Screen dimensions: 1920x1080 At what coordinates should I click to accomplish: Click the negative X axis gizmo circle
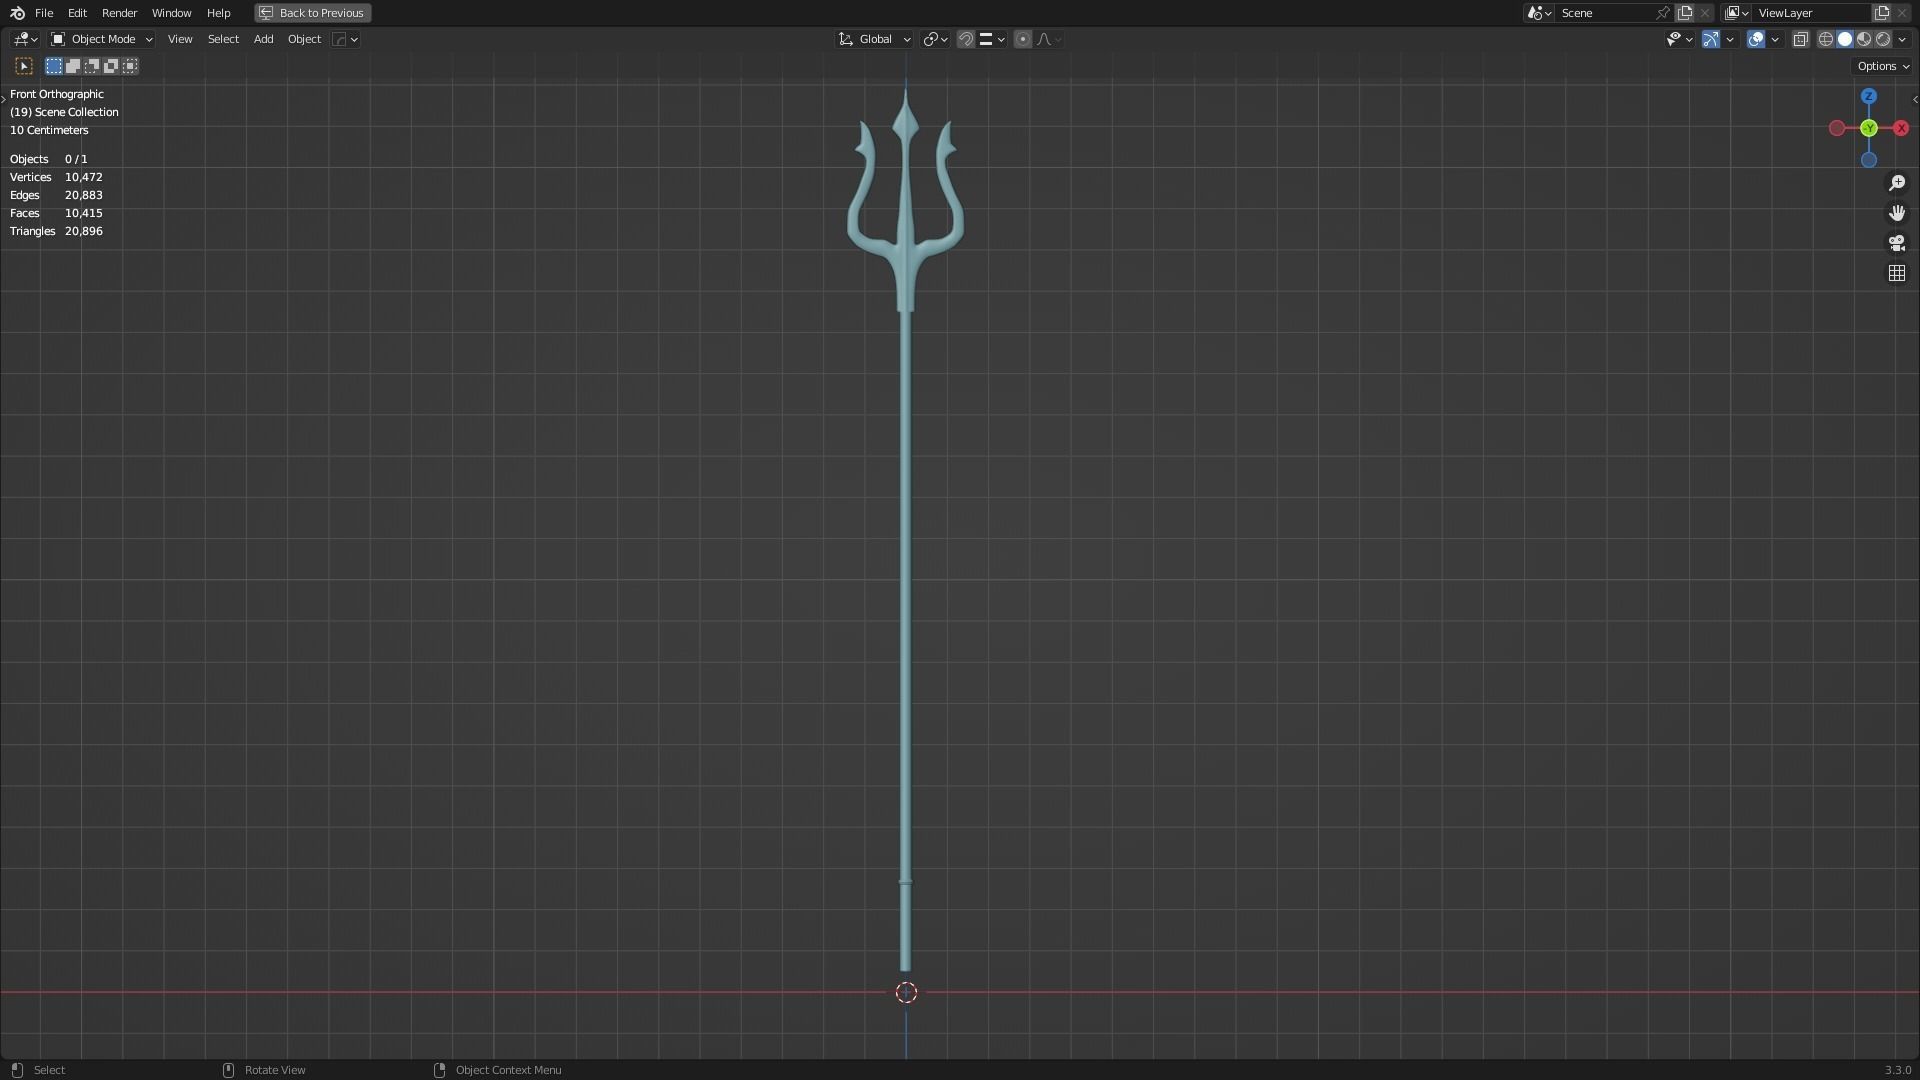[x=1837, y=128]
